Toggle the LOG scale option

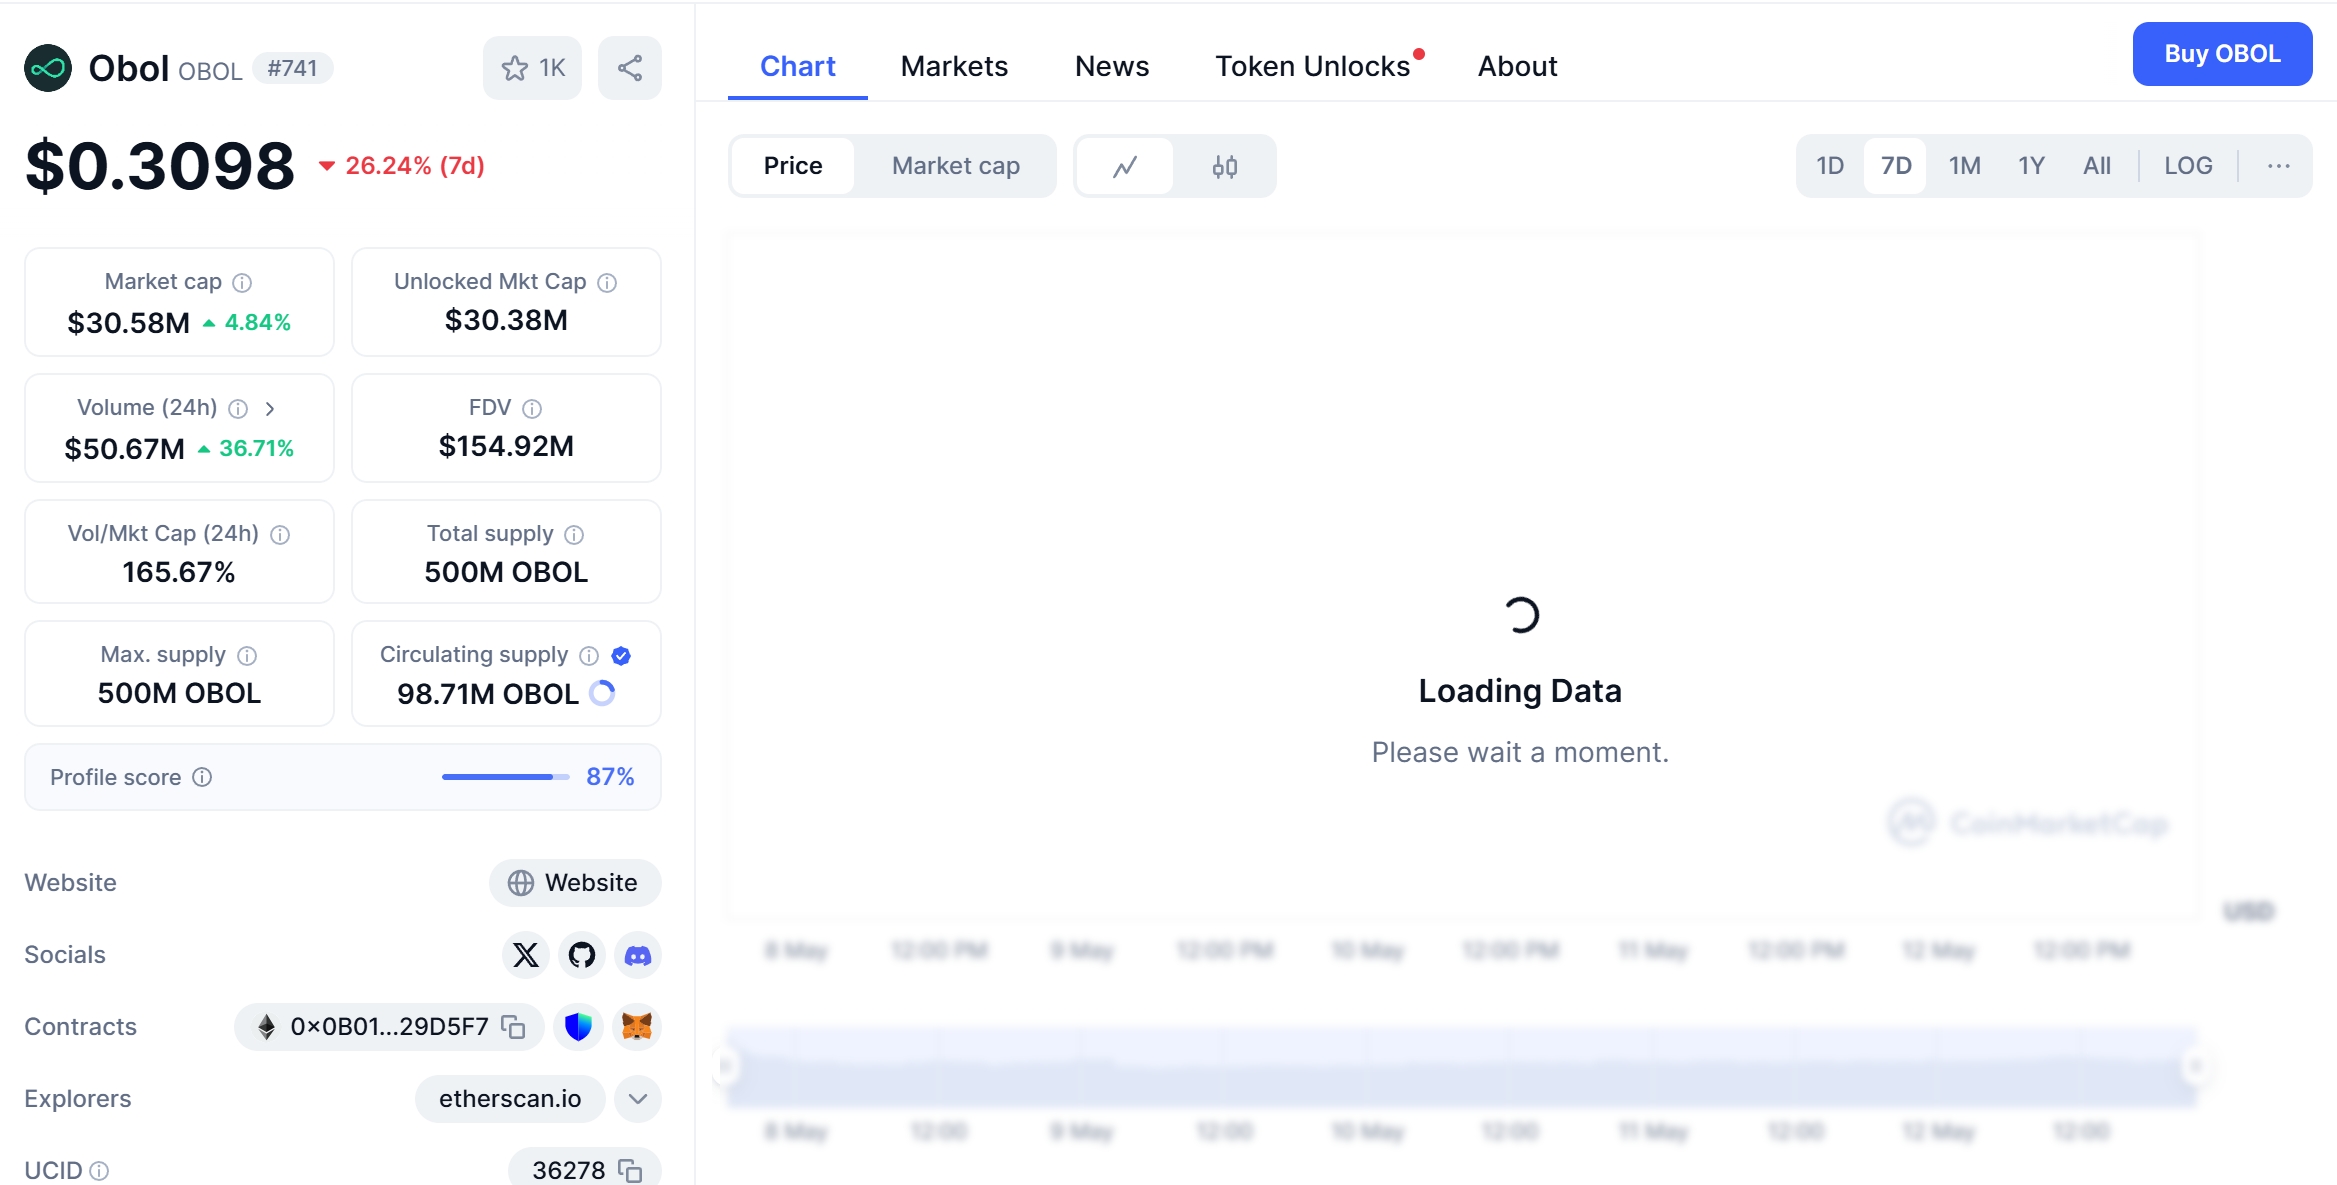2187,166
